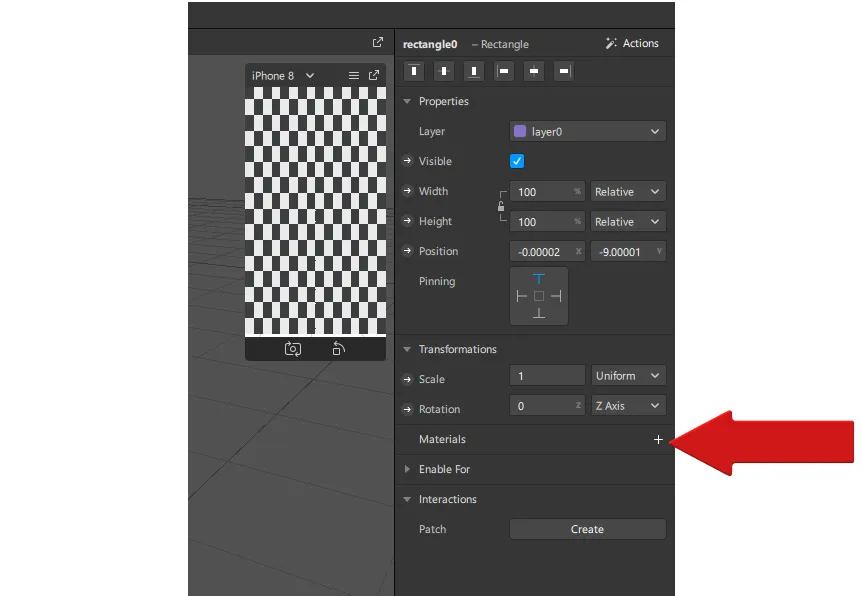Open simulator hamburger menu
862x596 pixels.
click(354, 75)
